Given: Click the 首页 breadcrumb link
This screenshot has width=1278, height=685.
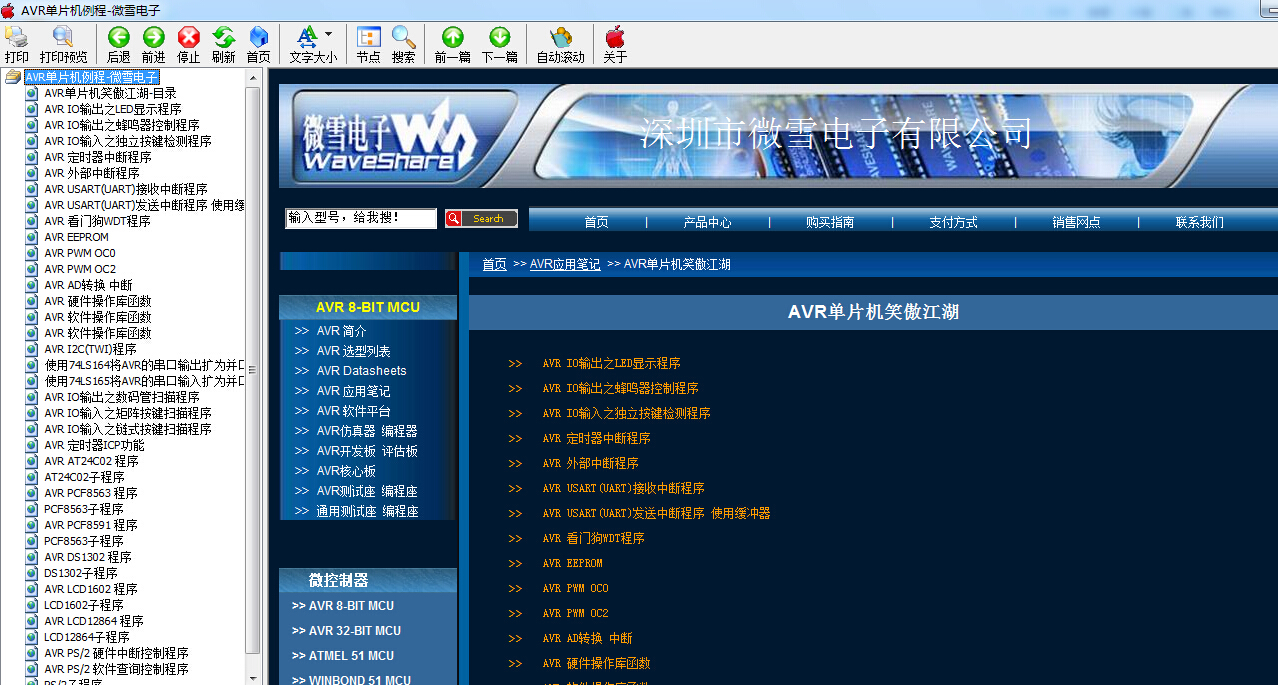Looking at the screenshot, I should coord(494,264).
